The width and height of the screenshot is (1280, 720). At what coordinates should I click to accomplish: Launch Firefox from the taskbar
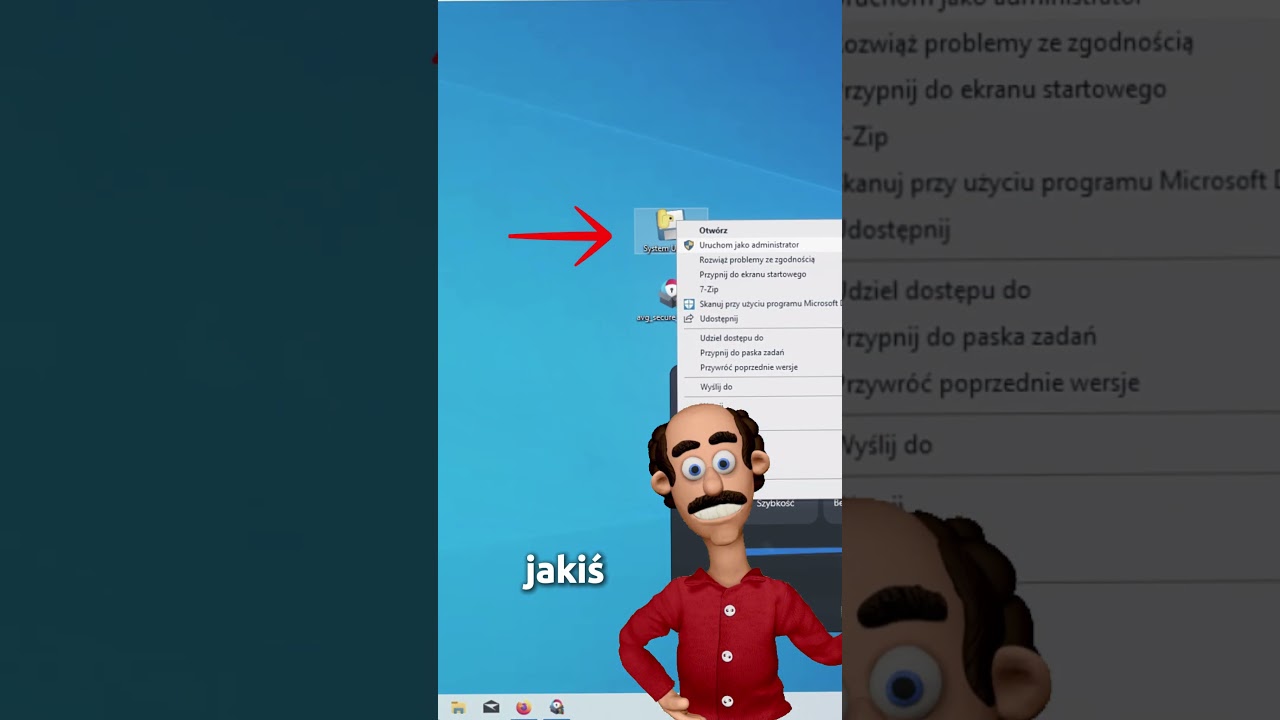click(x=523, y=707)
